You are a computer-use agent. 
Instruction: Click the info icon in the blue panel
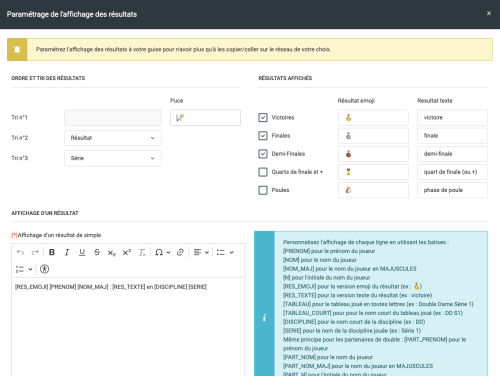pyautogui.click(x=264, y=318)
